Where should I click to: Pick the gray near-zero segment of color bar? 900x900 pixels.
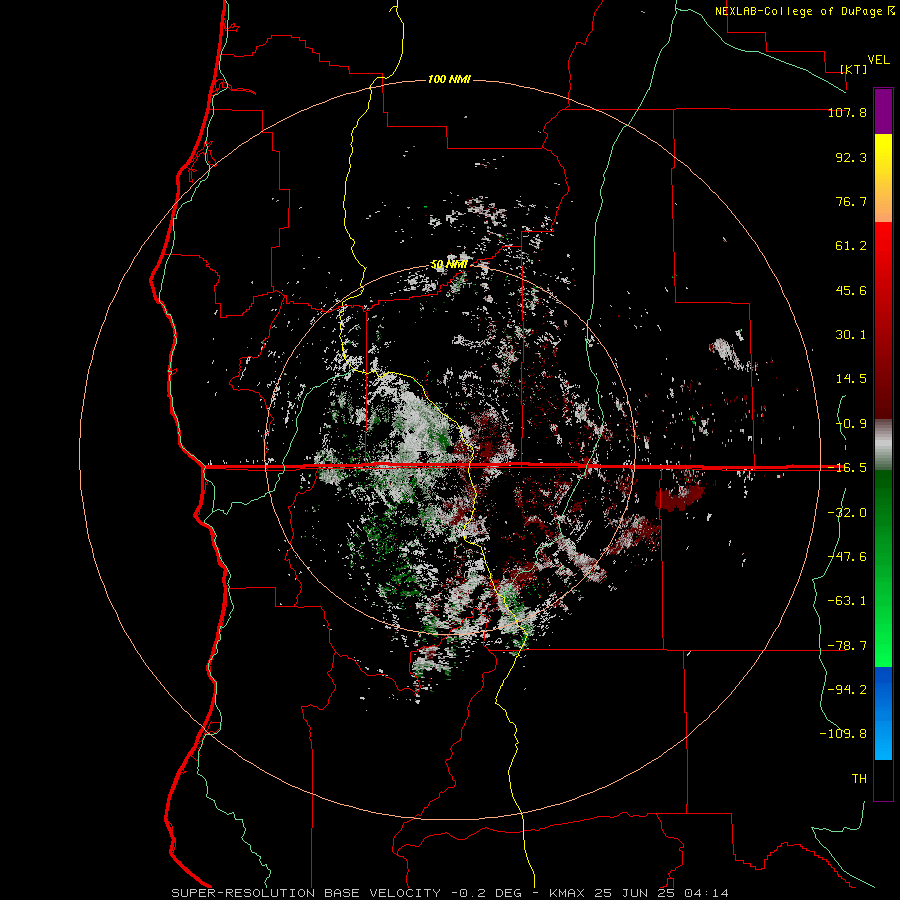(x=883, y=445)
